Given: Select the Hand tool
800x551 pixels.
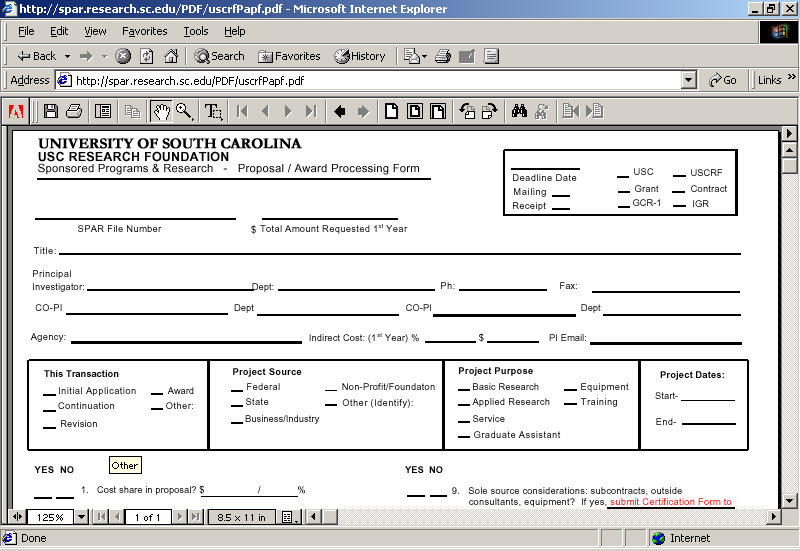Looking at the screenshot, I should (162, 111).
